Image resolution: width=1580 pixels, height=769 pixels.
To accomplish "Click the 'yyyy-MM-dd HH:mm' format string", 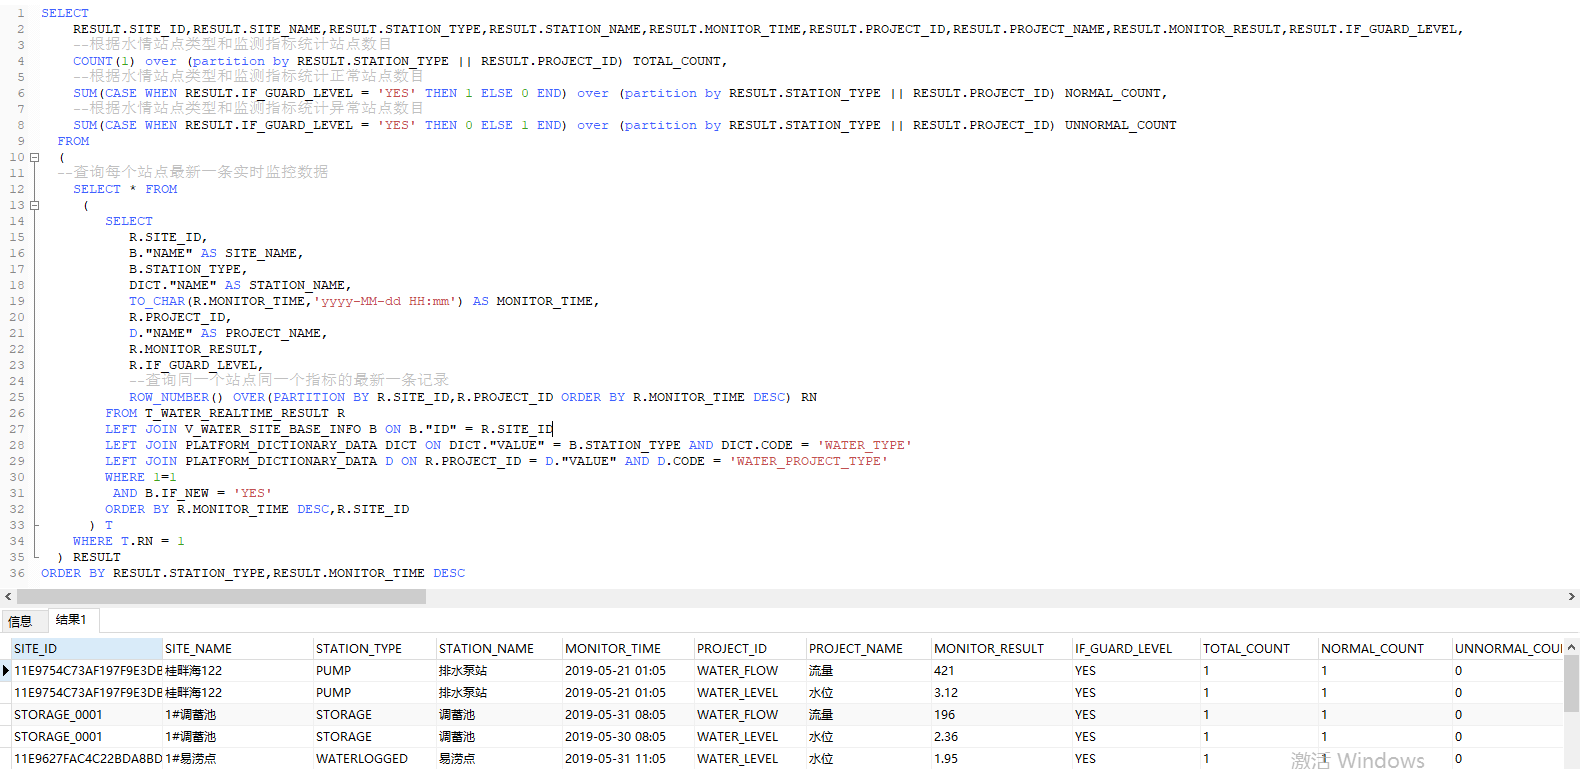I will tap(385, 301).
